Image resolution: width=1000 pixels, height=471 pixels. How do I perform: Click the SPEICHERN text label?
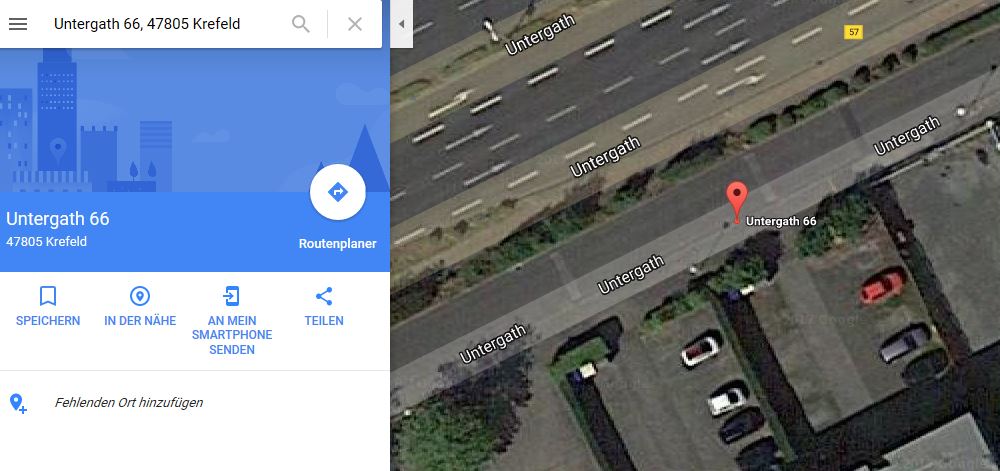[x=48, y=321]
